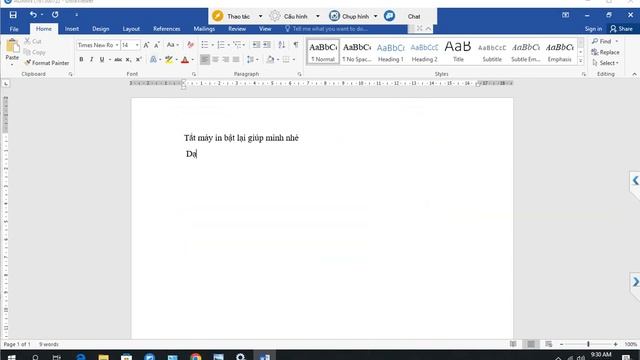Click Sign in link
640x360 pixels.
[x=593, y=29]
